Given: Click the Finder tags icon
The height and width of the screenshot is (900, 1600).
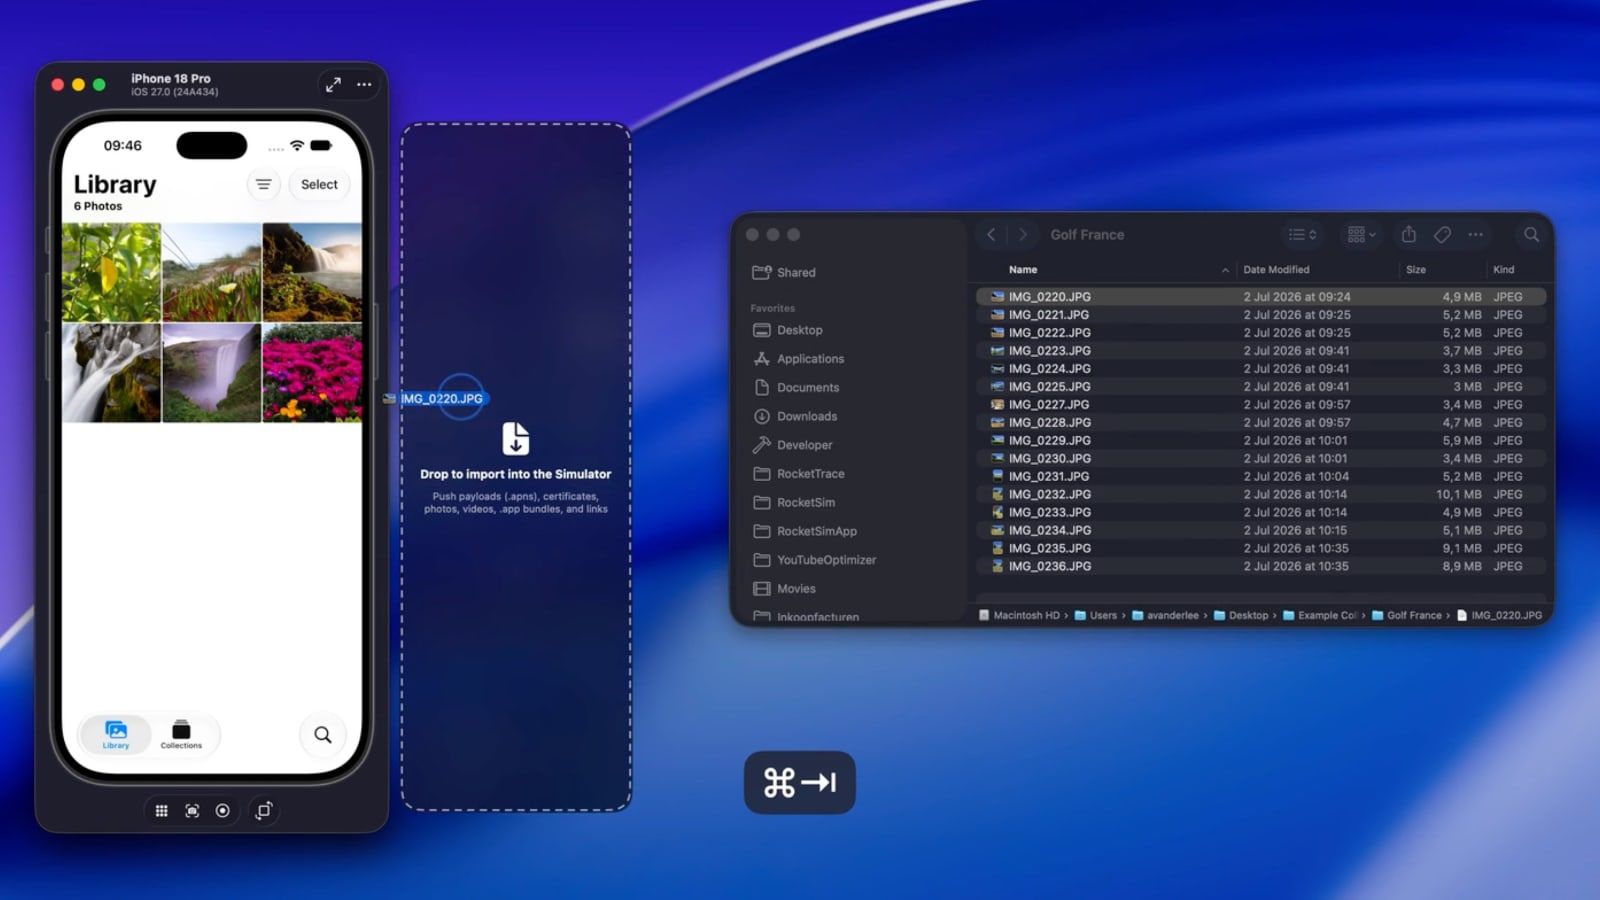Looking at the screenshot, I should pyautogui.click(x=1442, y=235).
